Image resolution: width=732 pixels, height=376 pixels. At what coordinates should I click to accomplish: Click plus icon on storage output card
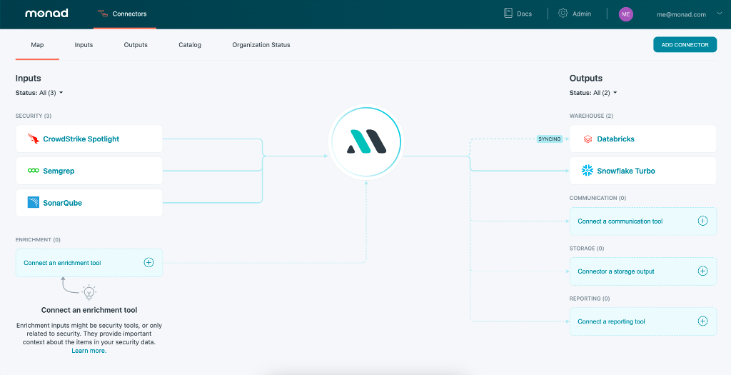[703, 271]
